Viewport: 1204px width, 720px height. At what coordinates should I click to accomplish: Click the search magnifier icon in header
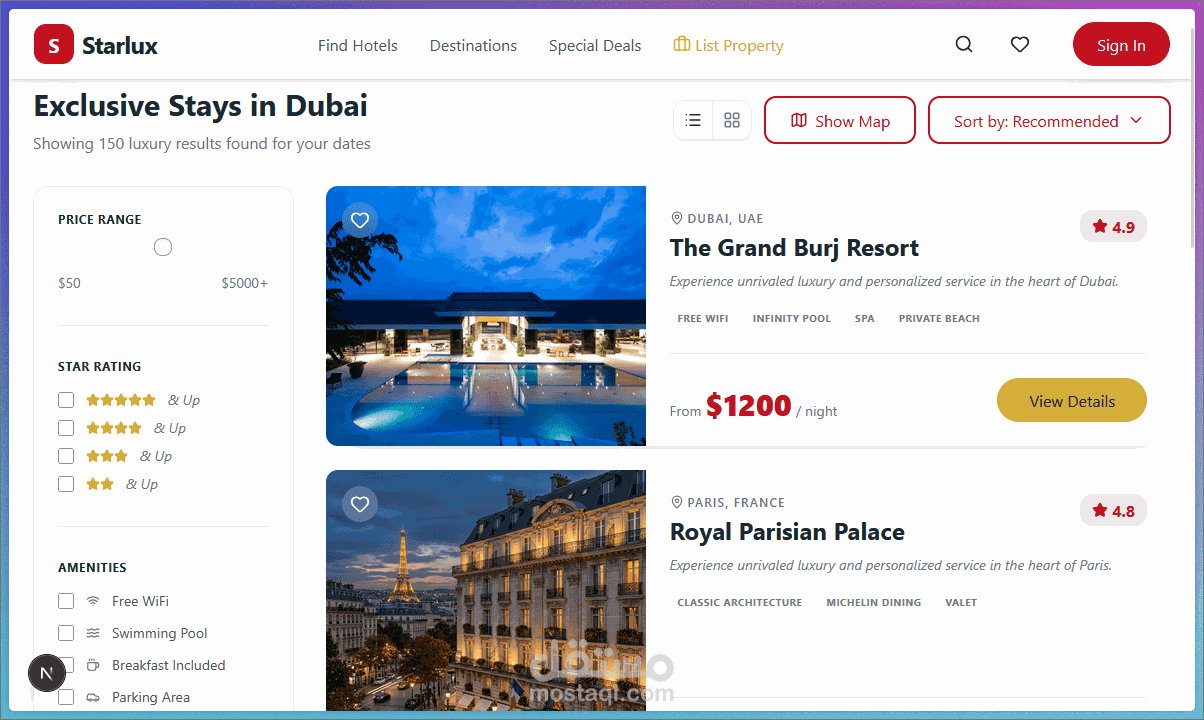(964, 45)
